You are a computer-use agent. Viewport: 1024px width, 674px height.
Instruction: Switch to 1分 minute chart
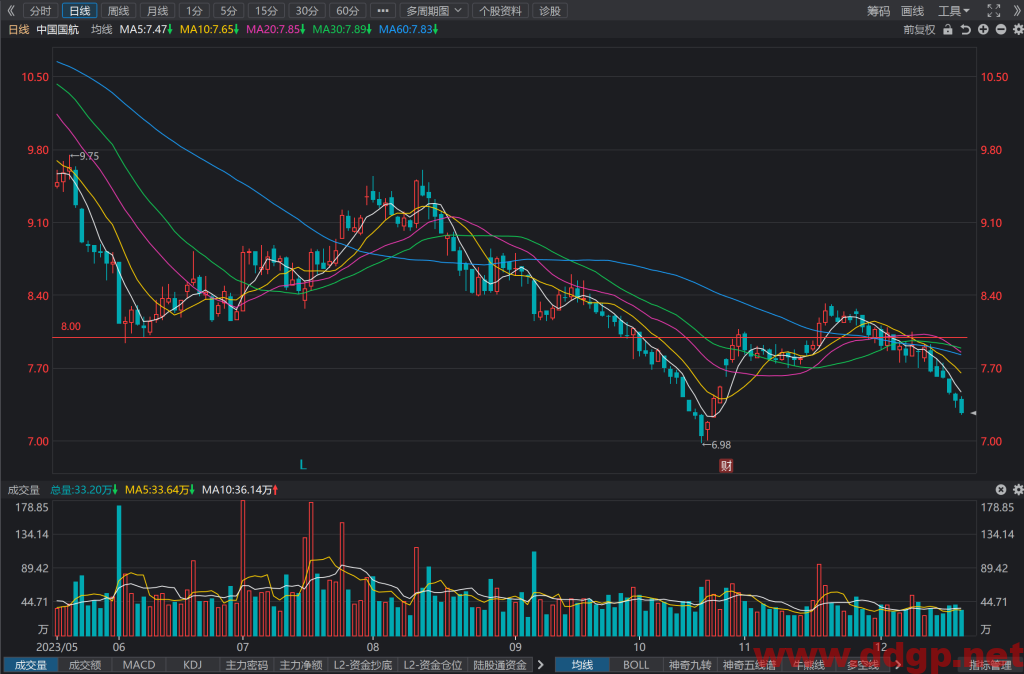pos(194,10)
